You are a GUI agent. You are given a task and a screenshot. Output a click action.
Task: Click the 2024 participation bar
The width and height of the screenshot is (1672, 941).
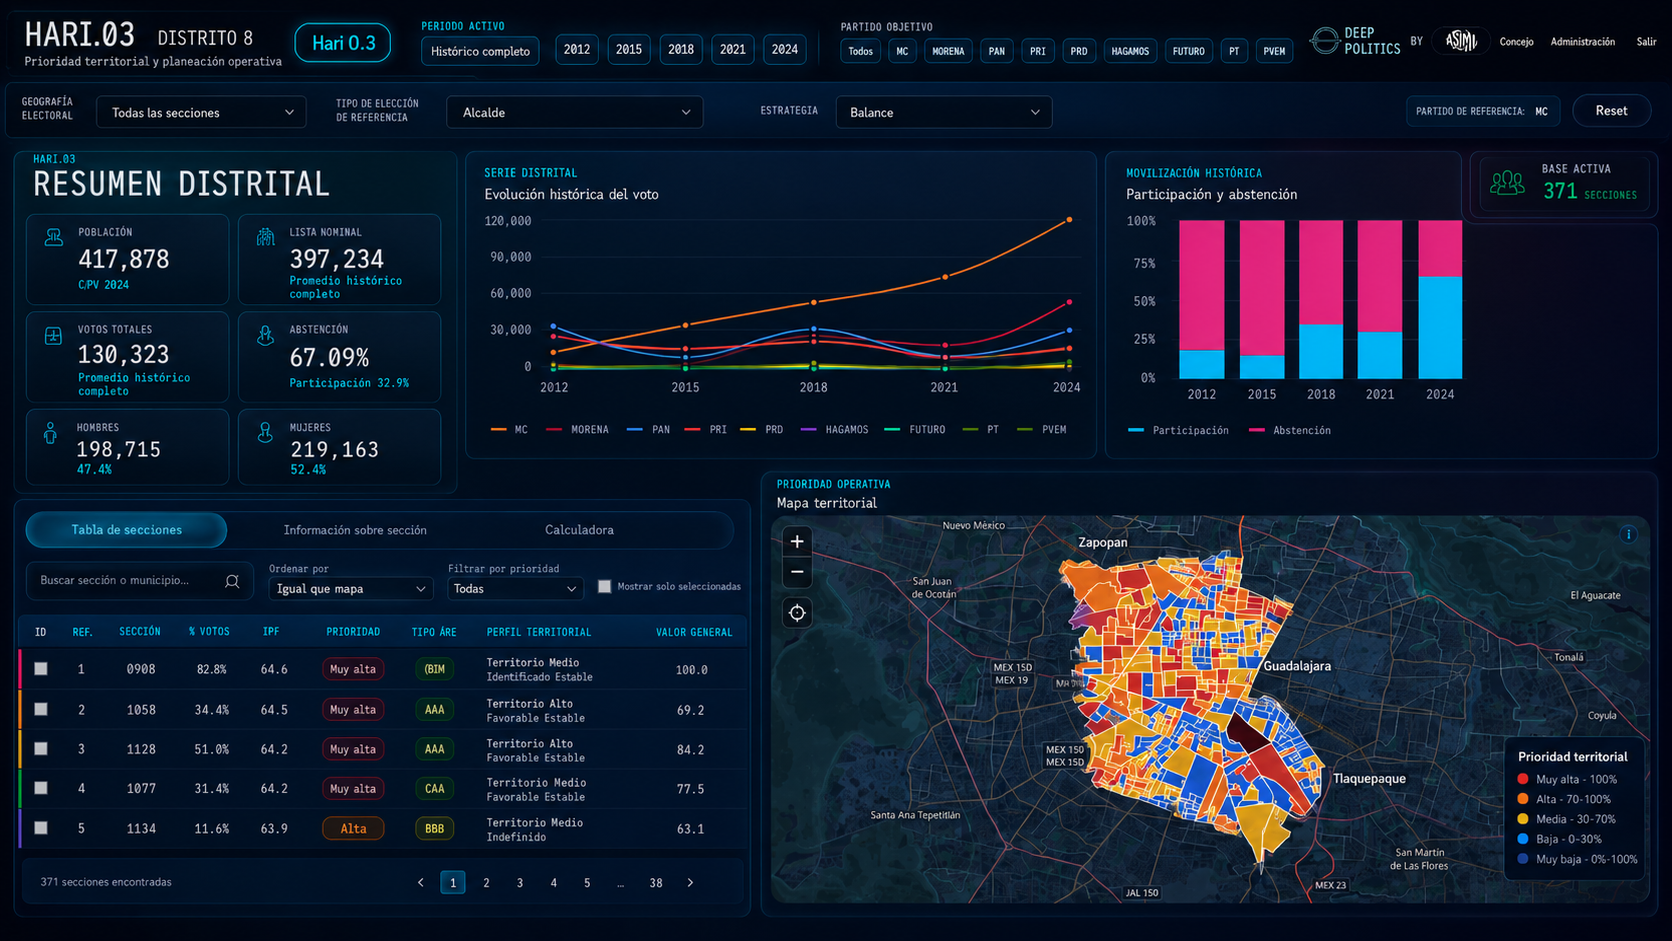pos(1440,328)
